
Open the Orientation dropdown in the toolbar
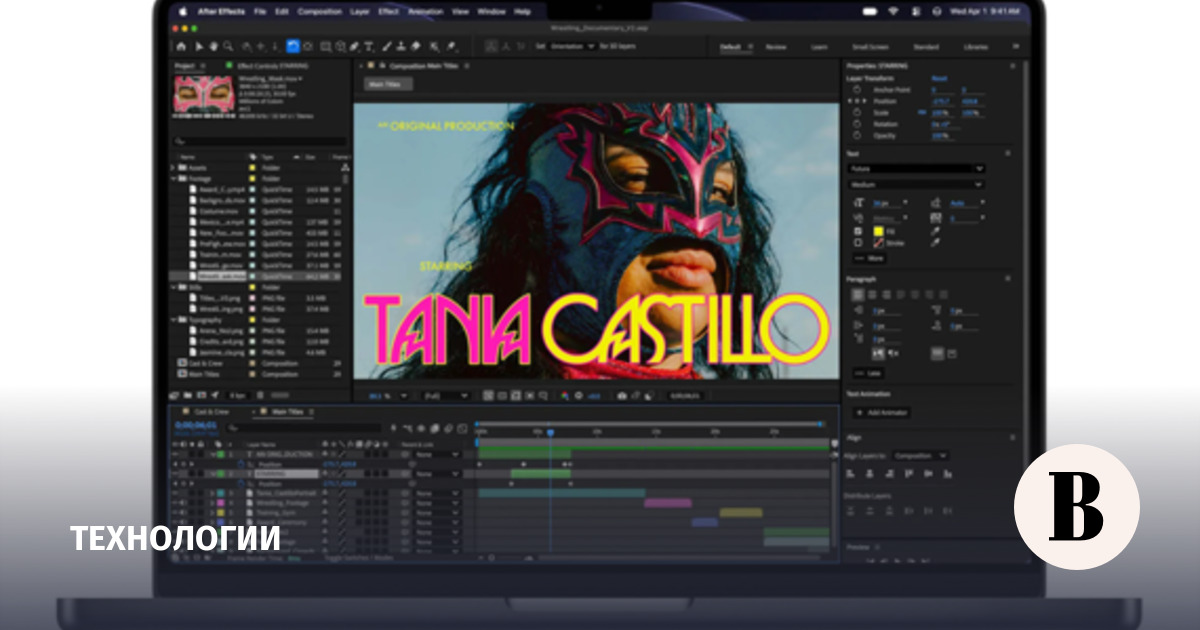pyautogui.click(x=573, y=46)
